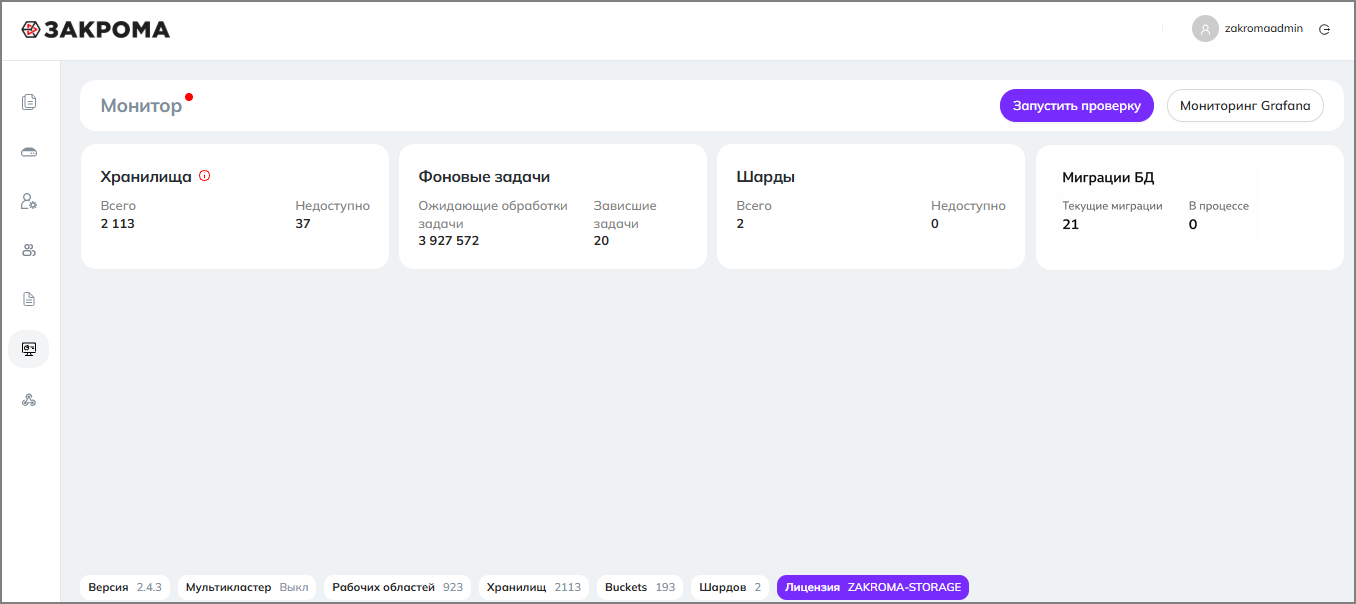Open the user settings icon in sidebar
The height and width of the screenshot is (604, 1356).
29,201
